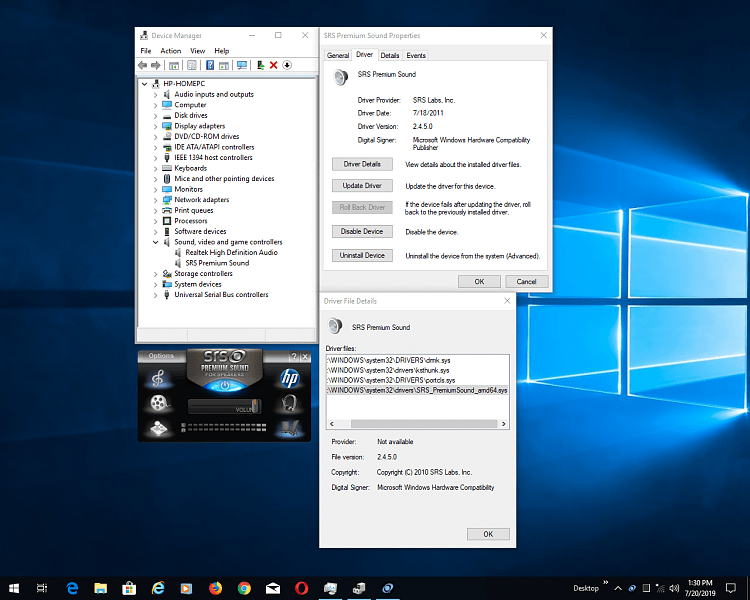
Task: Open Microsoft Edge from taskbar
Action: 72,588
